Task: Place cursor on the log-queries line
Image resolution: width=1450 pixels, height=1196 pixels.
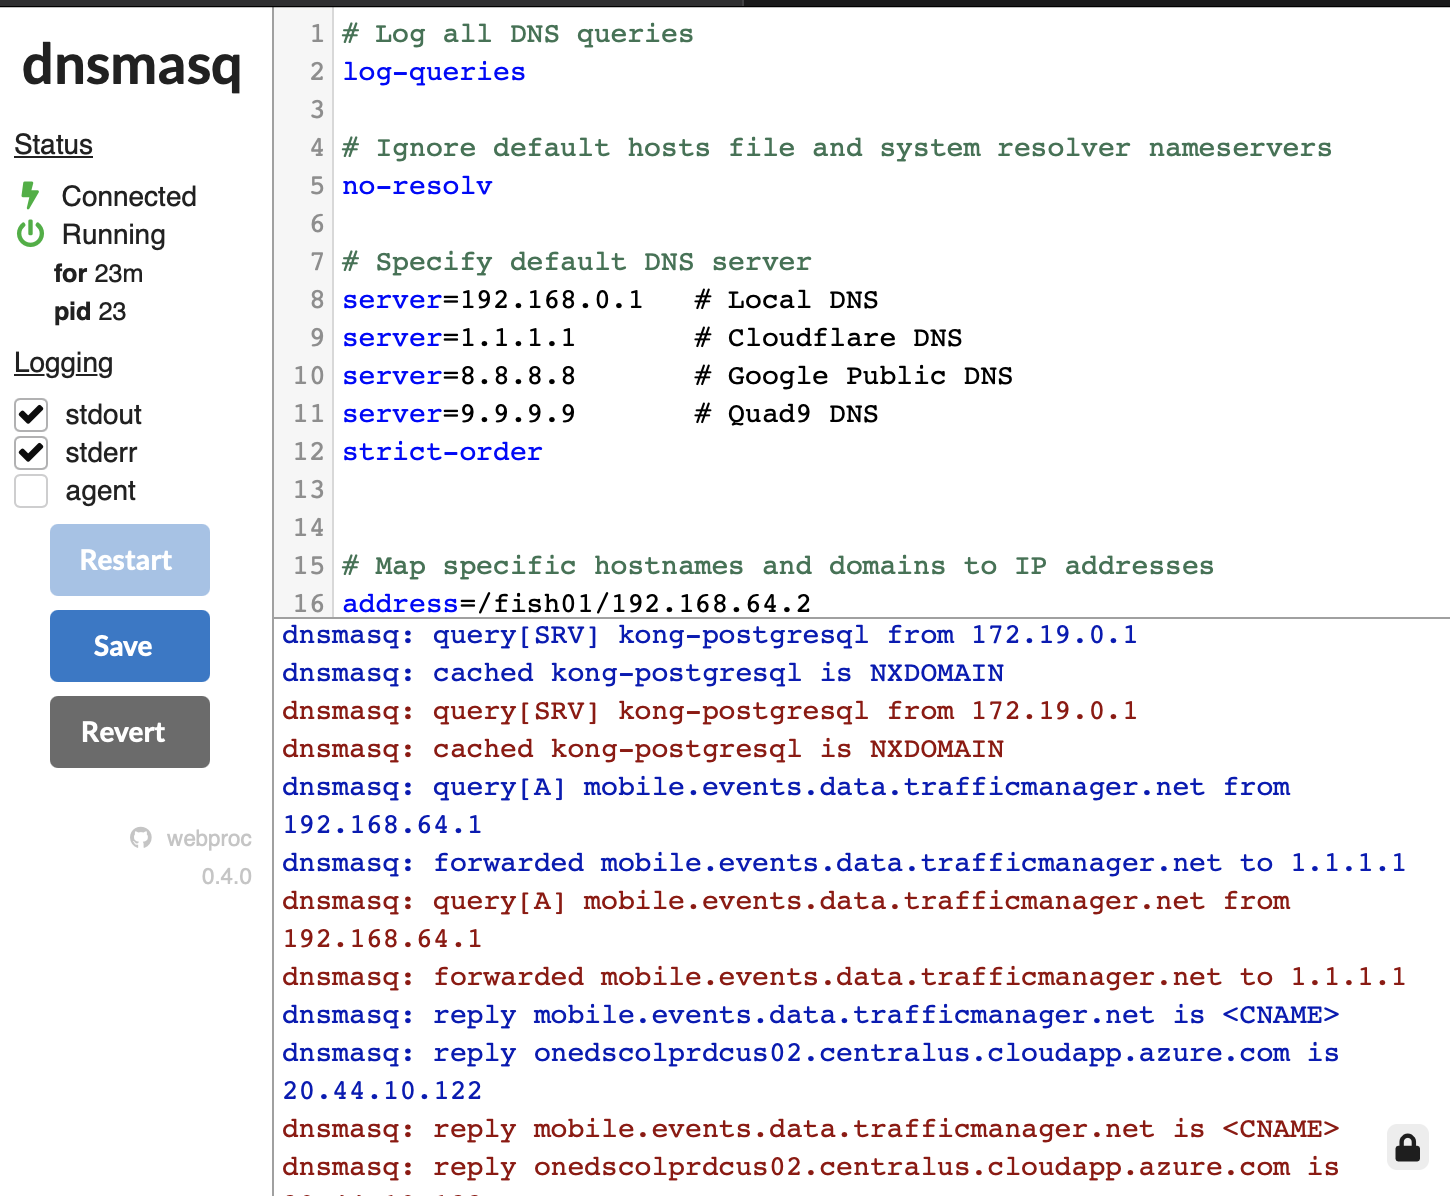Action: [433, 71]
